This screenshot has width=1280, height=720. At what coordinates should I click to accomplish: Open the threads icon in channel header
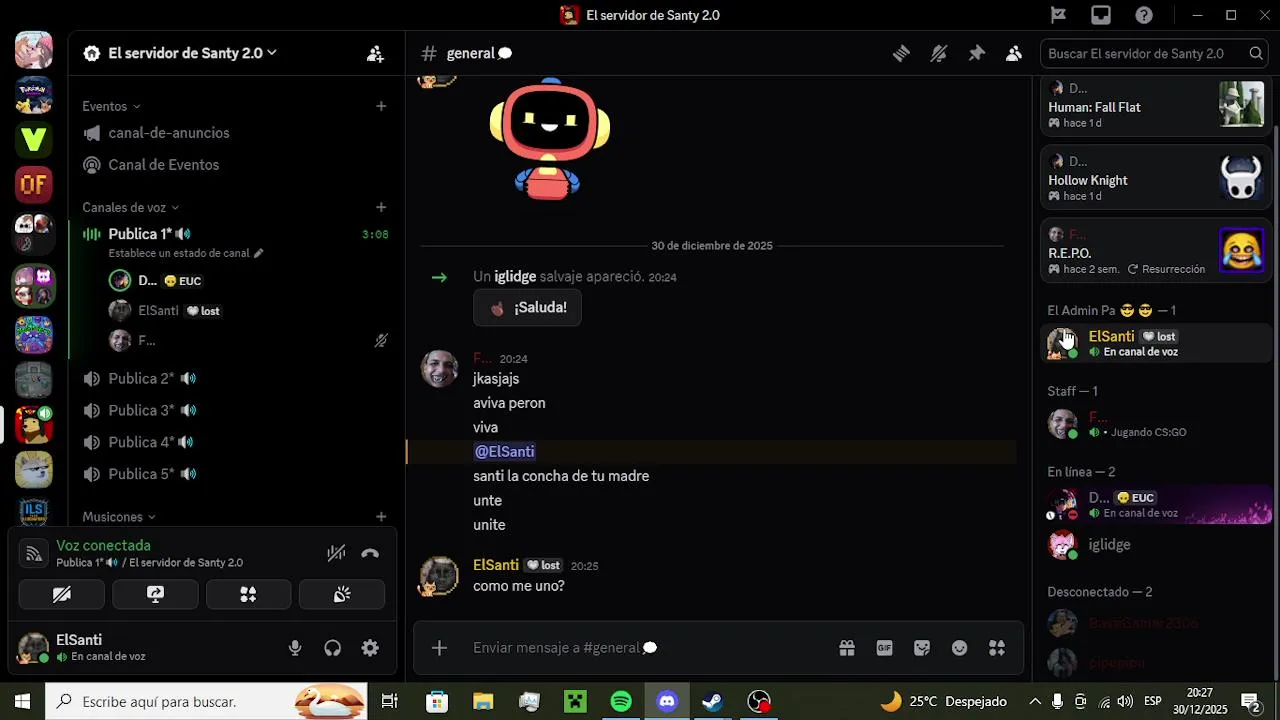[901, 54]
